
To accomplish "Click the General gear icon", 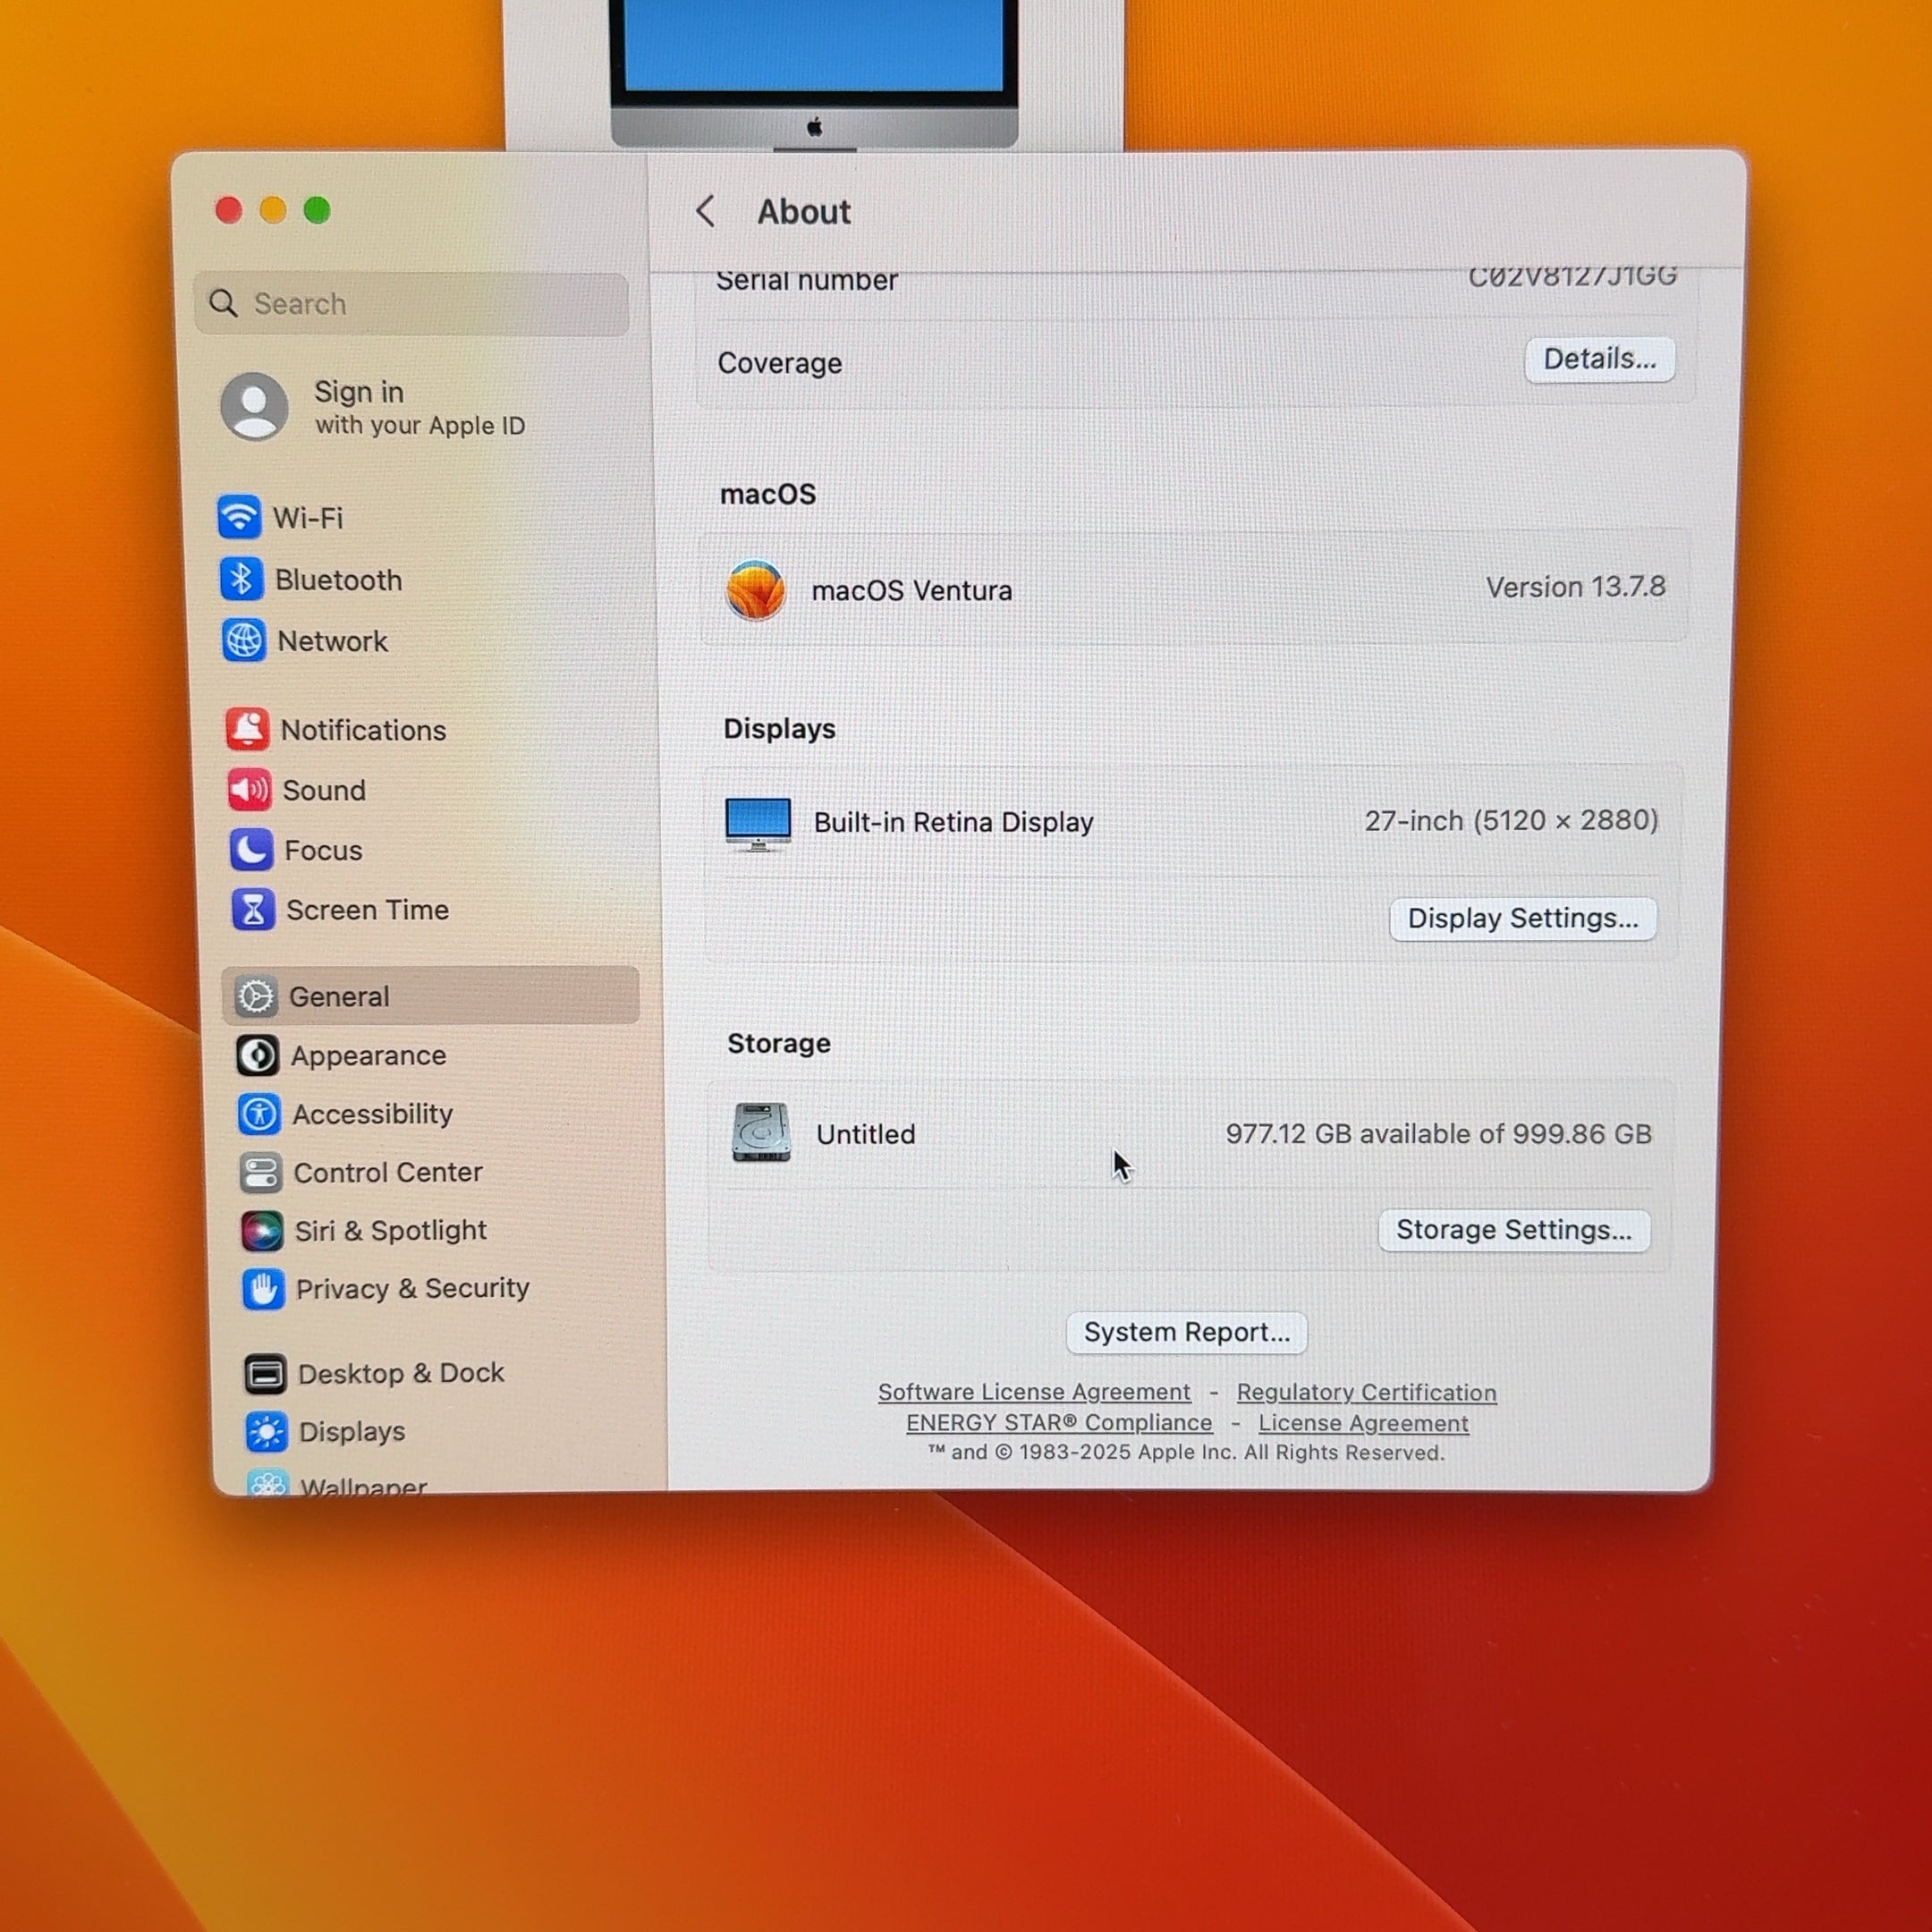I will tap(256, 996).
